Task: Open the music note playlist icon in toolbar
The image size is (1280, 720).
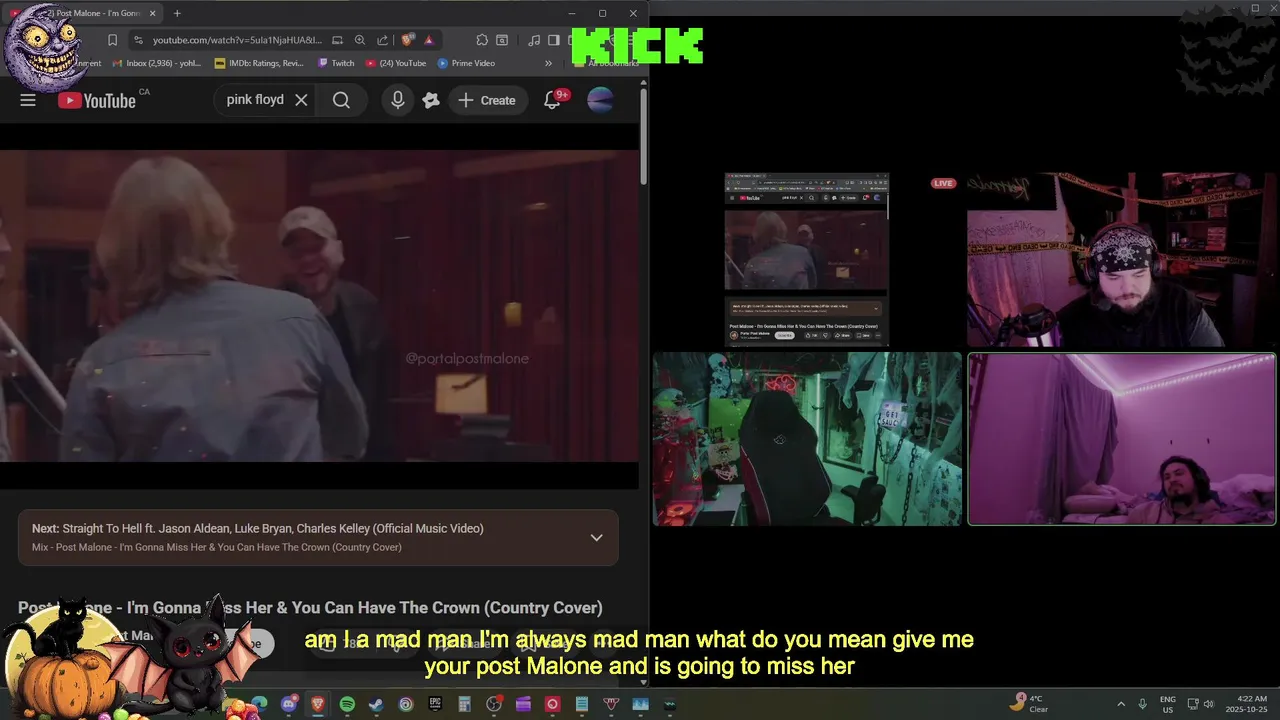Action: point(534,40)
